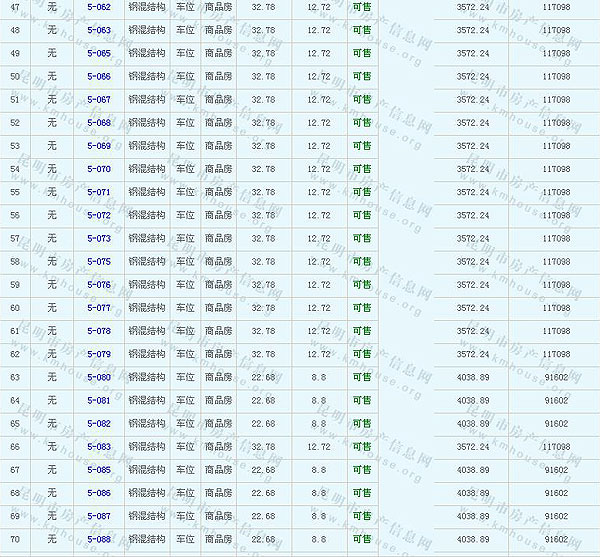Open unit 5-072 details link

tap(99, 215)
